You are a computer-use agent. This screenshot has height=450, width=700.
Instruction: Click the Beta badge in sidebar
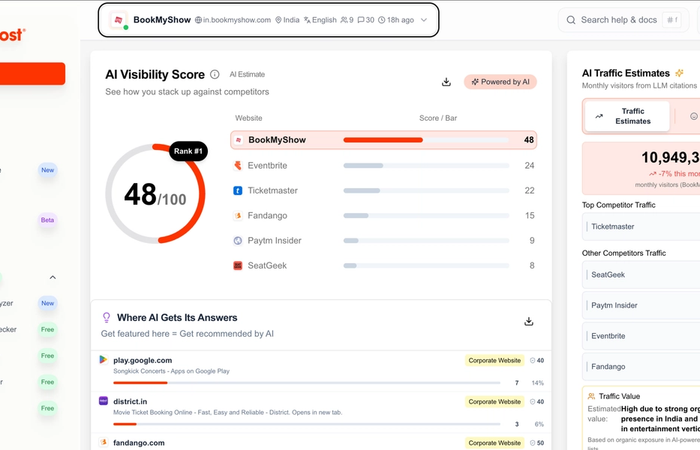click(x=47, y=220)
